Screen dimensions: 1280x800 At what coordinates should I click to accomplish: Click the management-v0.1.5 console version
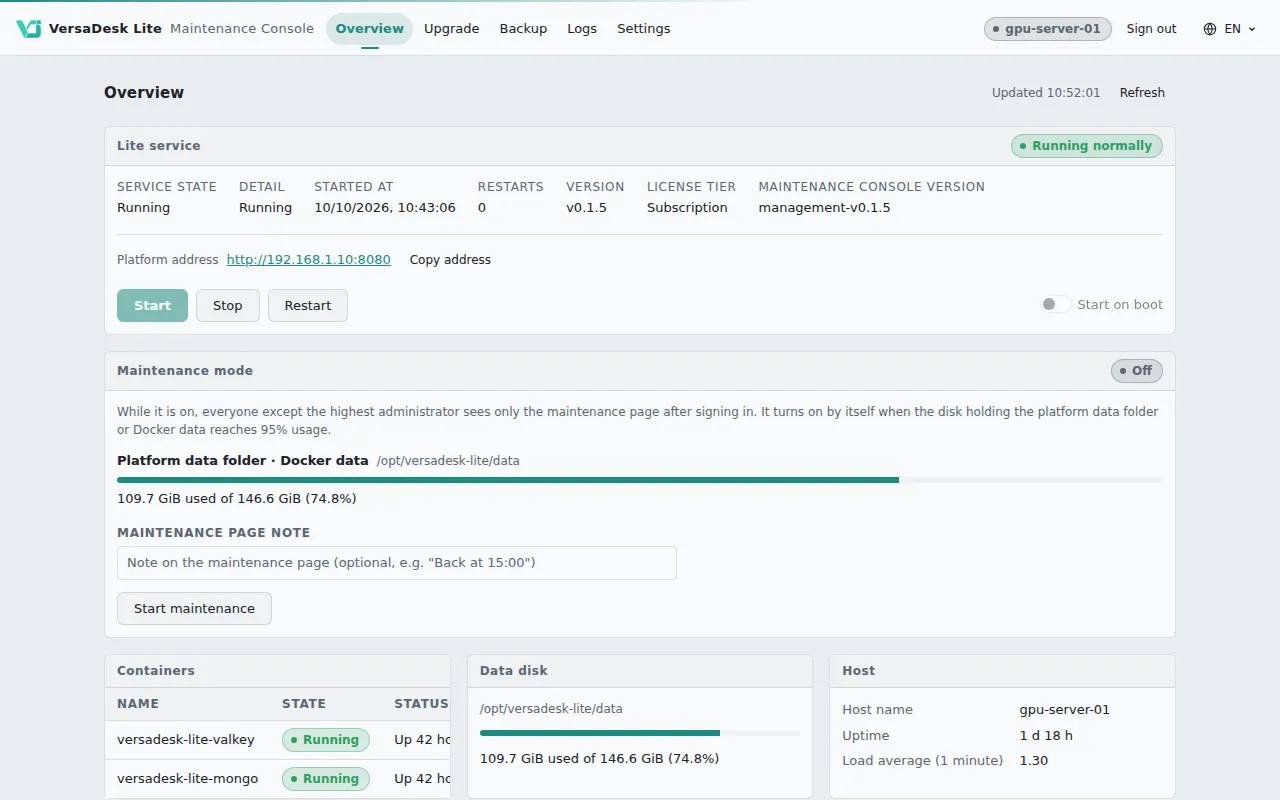coord(824,208)
